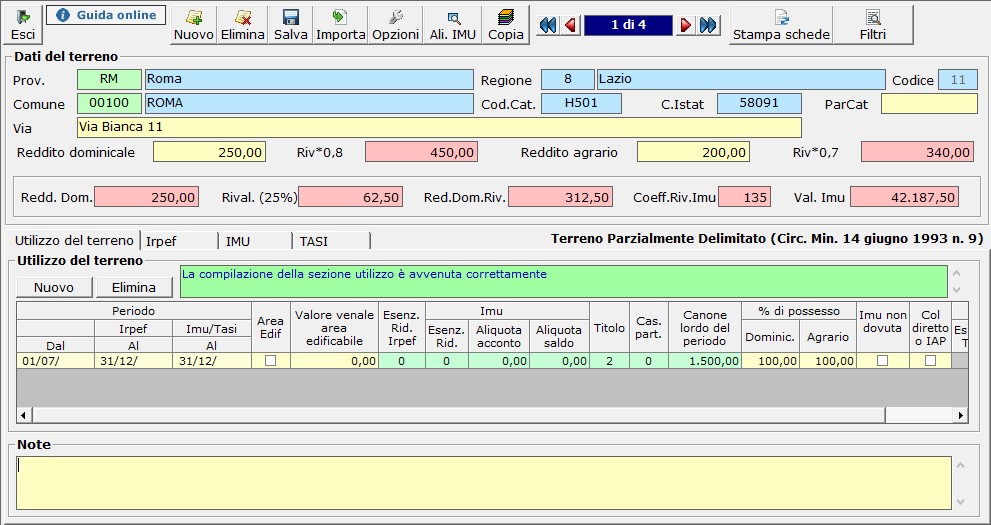This screenshot has height=525, width=991.
Task: Go to the next record arrow
Action: point(686,25)
